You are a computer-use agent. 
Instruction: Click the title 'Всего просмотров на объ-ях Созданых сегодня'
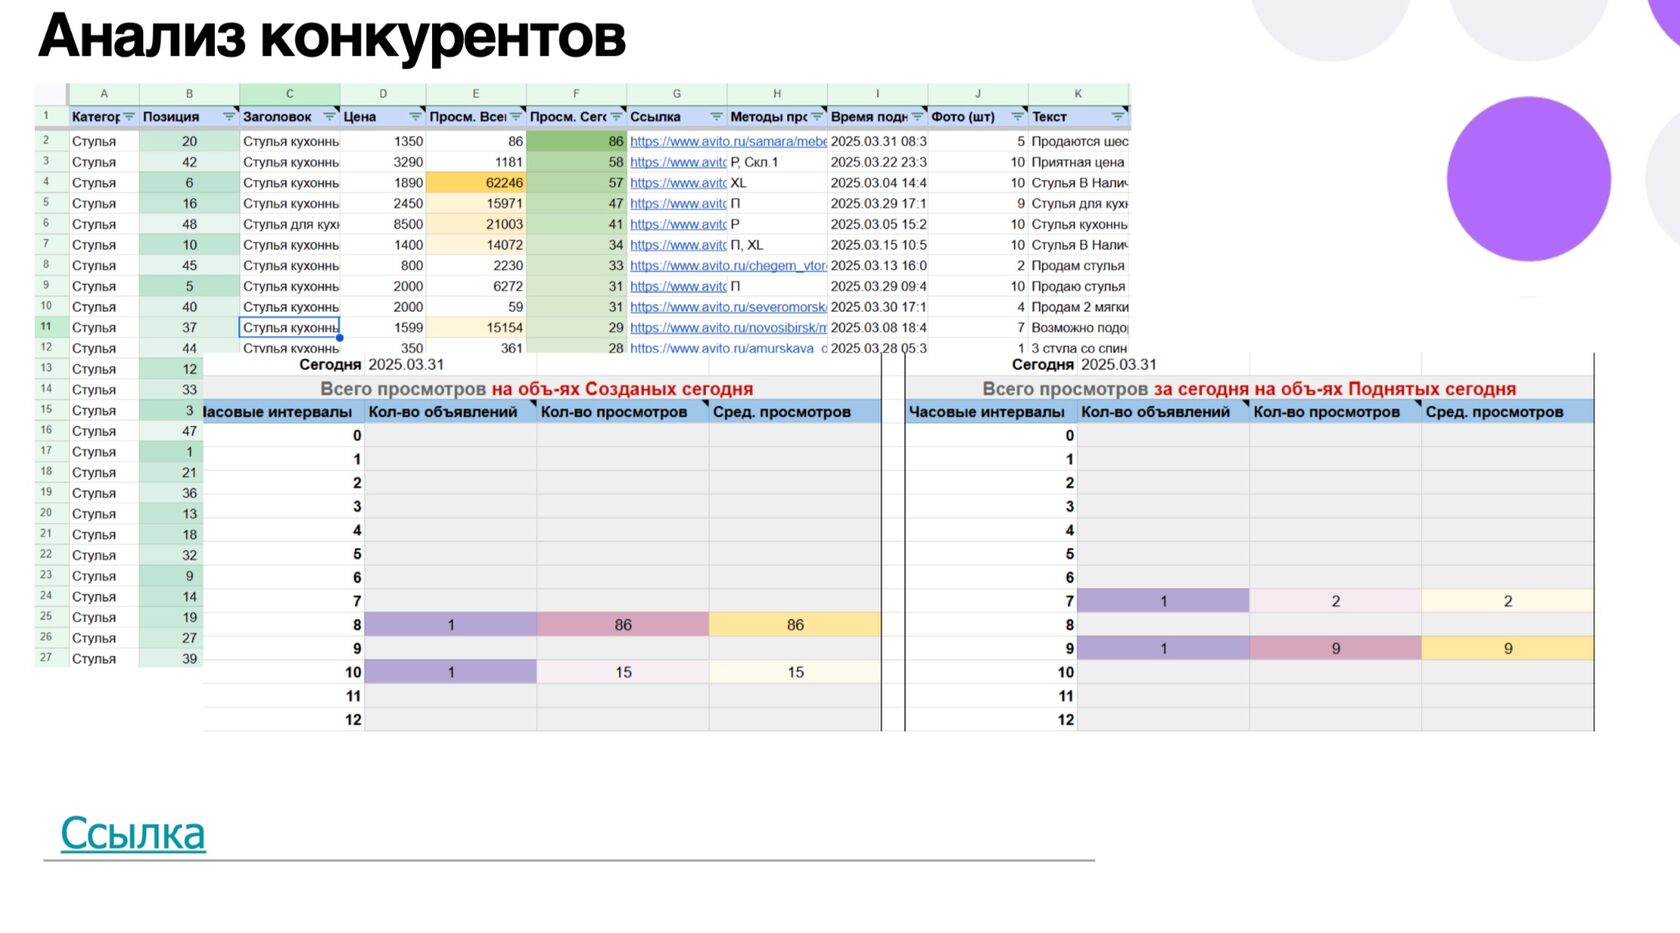(537, 389)
